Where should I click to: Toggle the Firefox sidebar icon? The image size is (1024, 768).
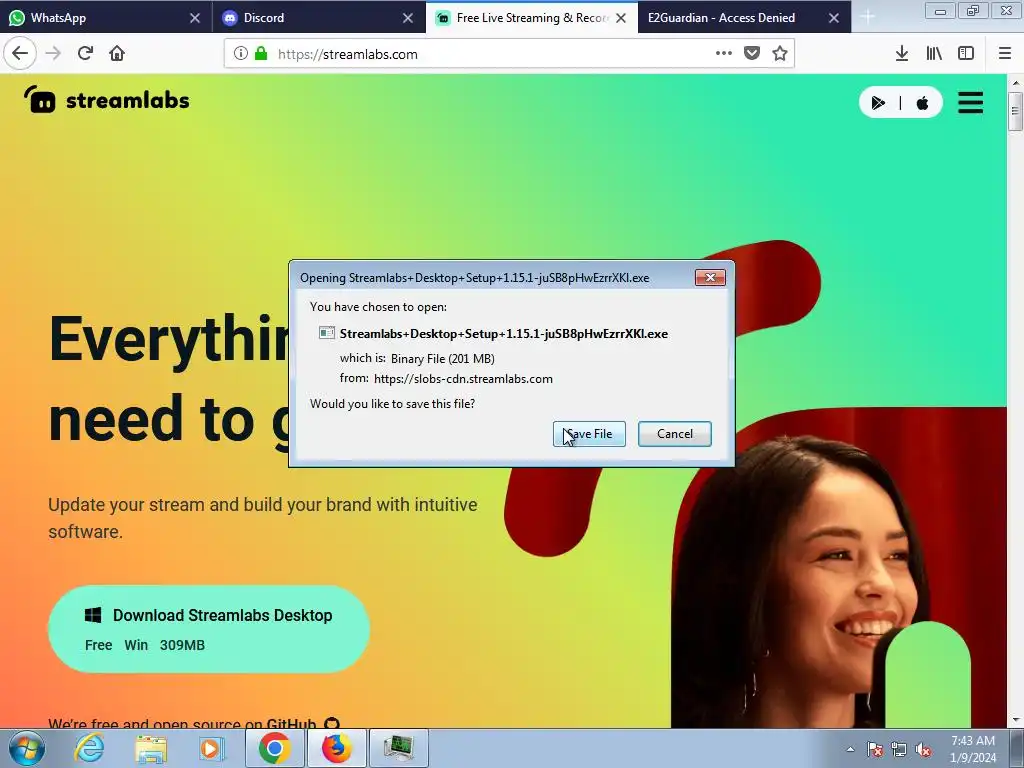pyautogui.click(x=966, y=54)
